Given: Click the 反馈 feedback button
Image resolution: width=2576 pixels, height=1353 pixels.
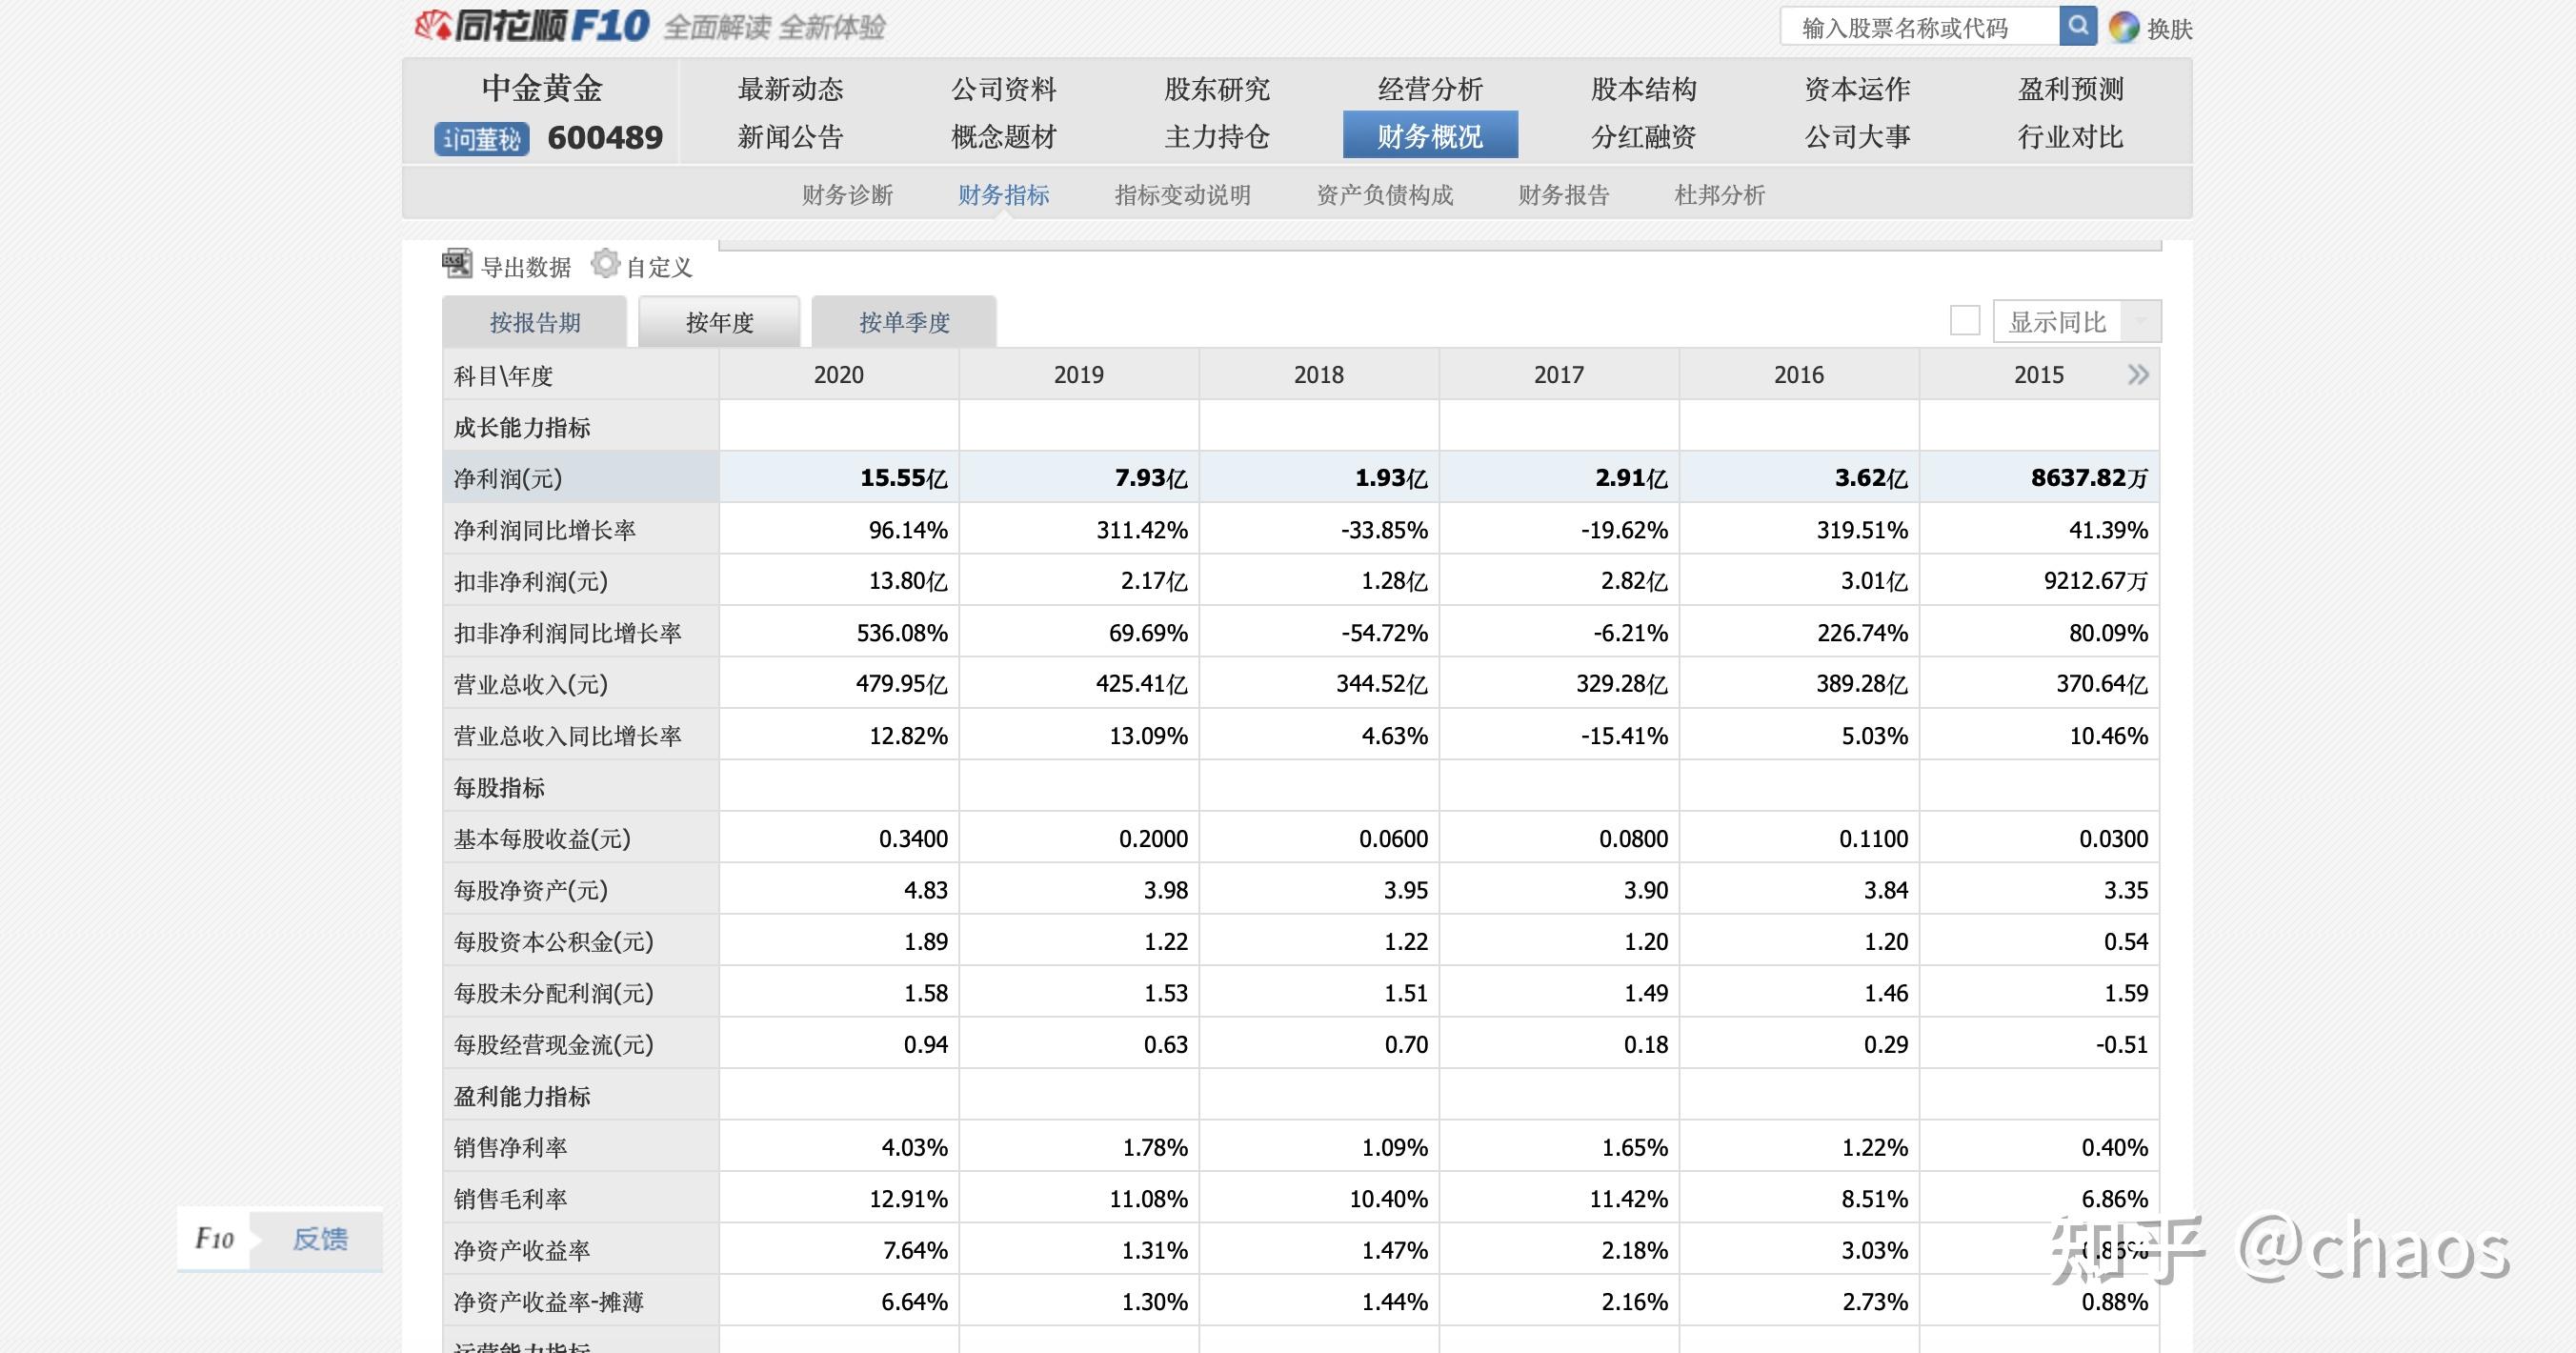Looking at the screenshot, I should [320, 1239].
